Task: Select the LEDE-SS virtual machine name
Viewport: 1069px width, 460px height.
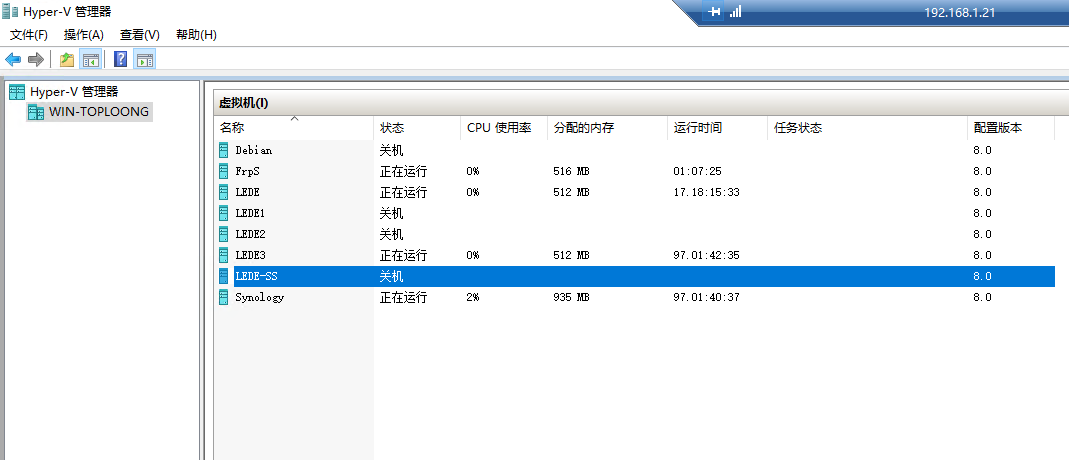Action: (256, 277)
